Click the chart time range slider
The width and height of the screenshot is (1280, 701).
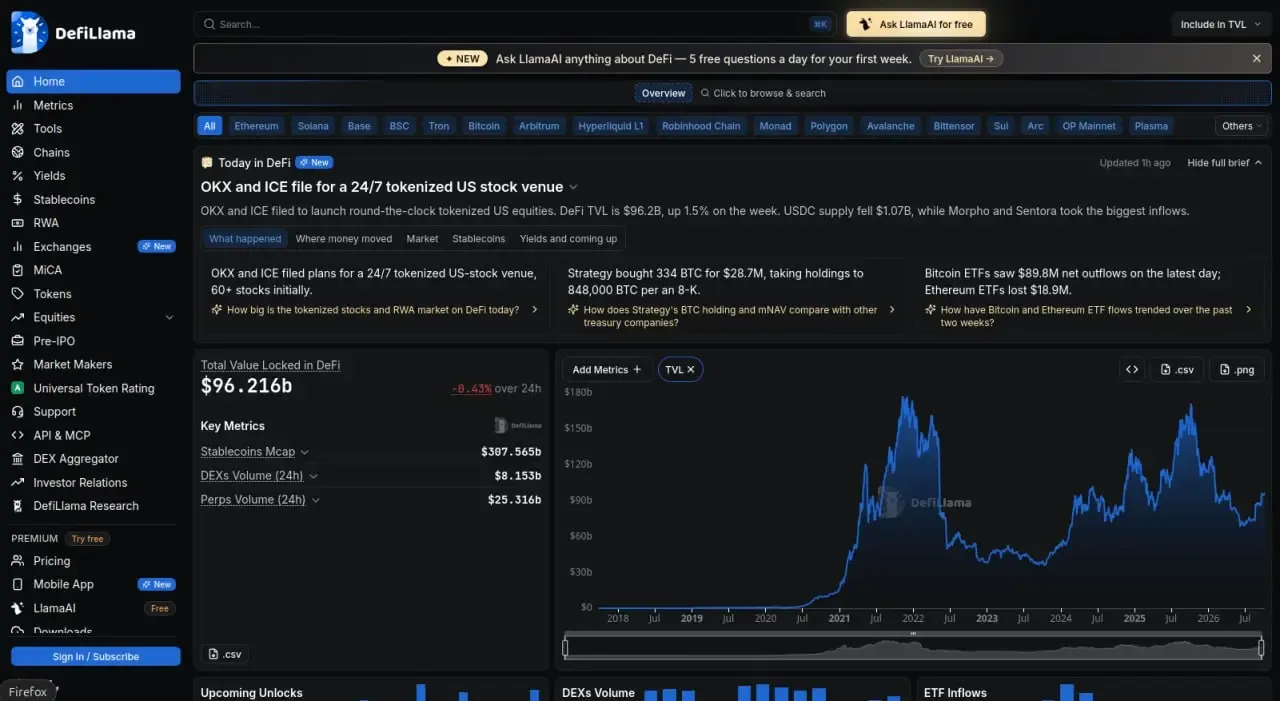[x=914, y=648]
